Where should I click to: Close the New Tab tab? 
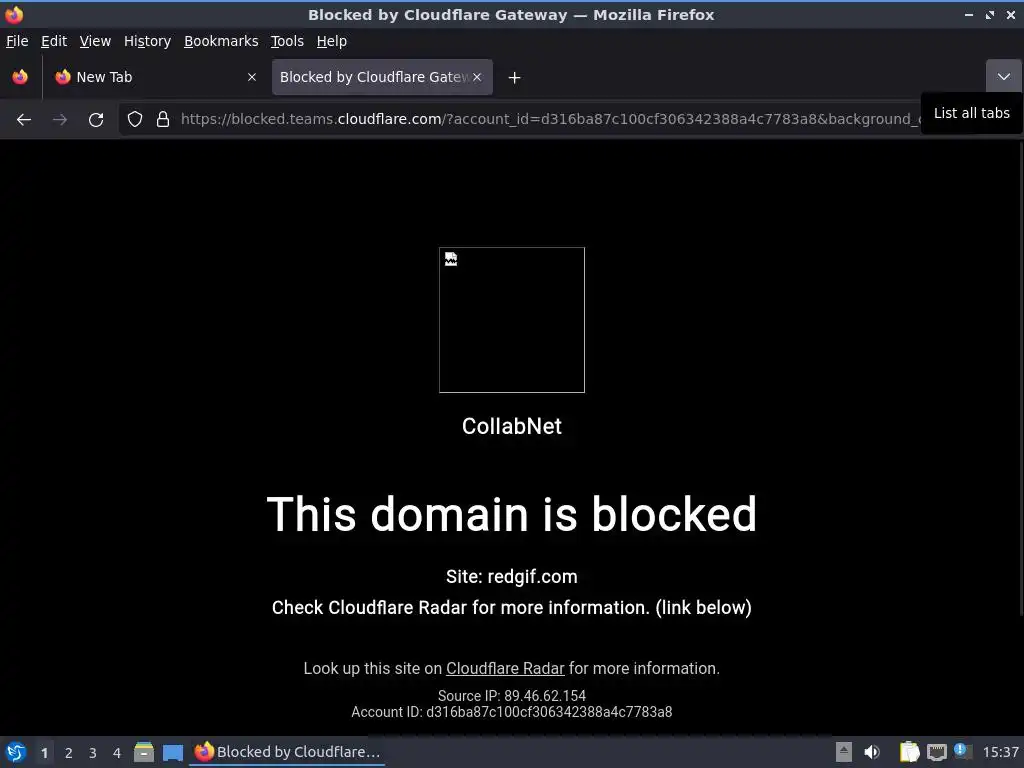[x=252, y=77]
